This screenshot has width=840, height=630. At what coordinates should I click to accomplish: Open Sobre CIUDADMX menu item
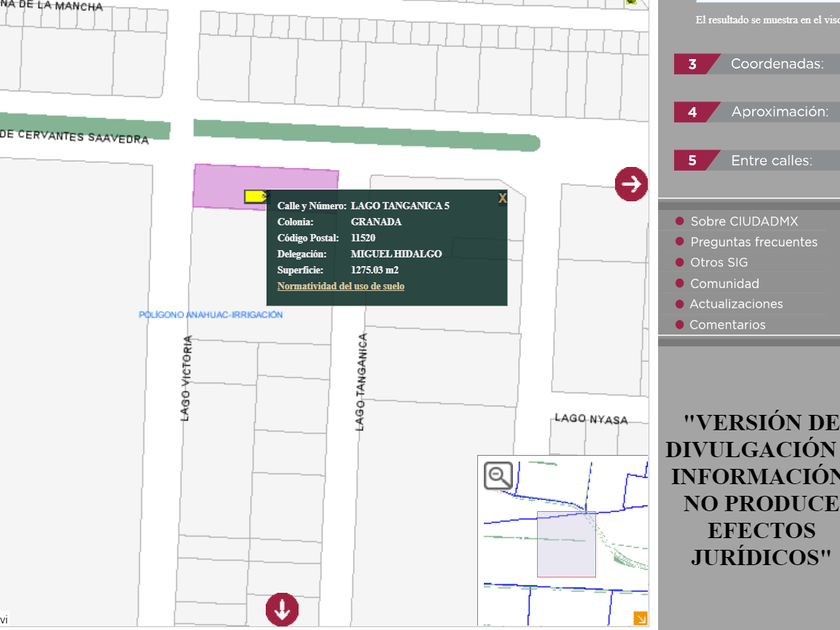pos(743,221)
